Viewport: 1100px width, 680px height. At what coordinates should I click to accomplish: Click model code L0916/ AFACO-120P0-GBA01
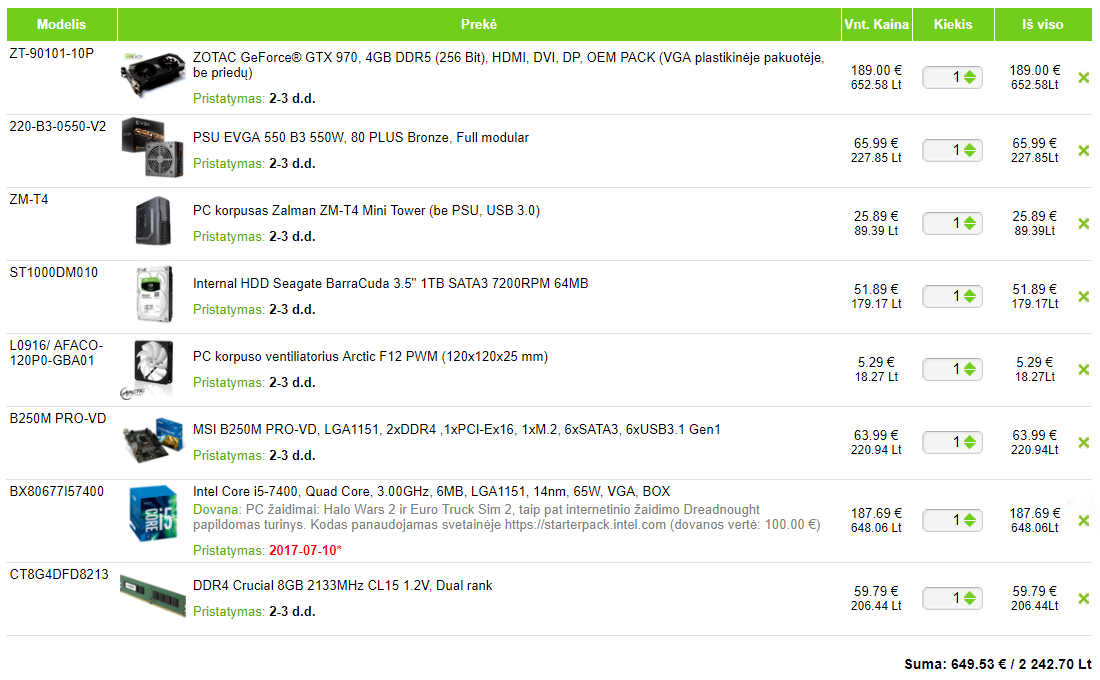point(56,353)
